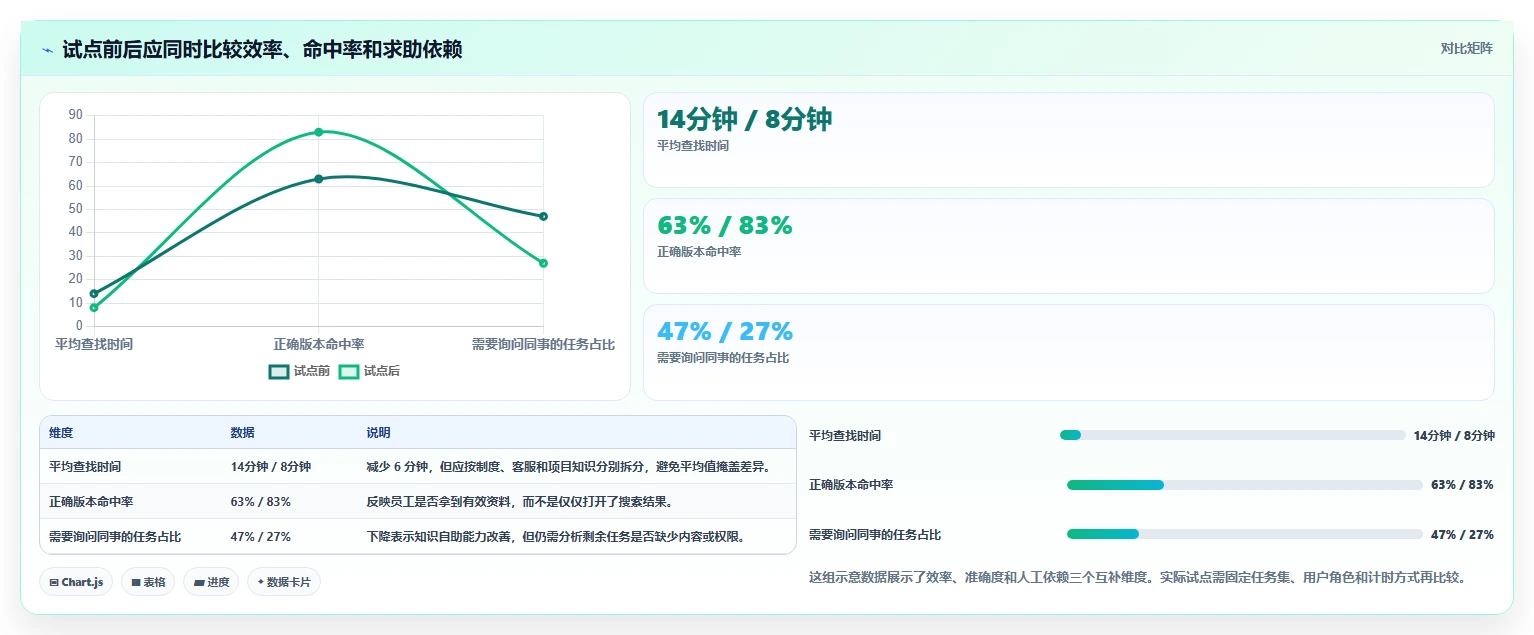Click the 正确版本命中率 label in the progress list
This screenshot has width=1534, height=635.
(x=851, y=485)
